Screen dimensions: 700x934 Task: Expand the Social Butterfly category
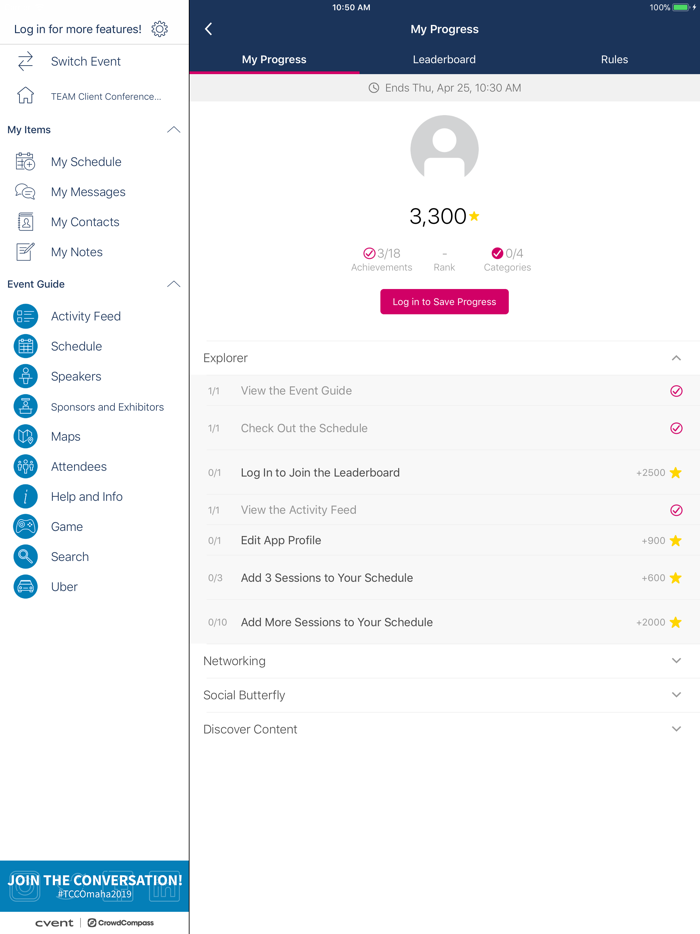676,695
